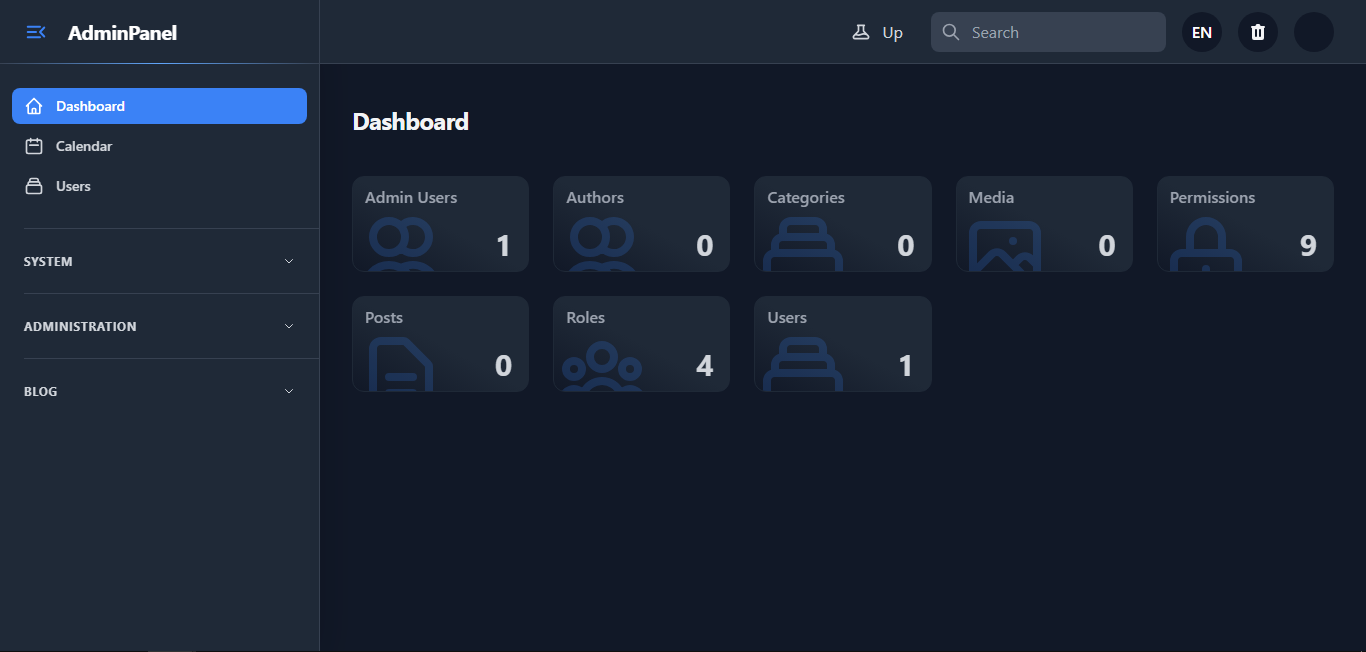The width and height of the screenshot is (1366, 652).
Task: Expand the ADMINISTRATION section
Action: (159, 326)
